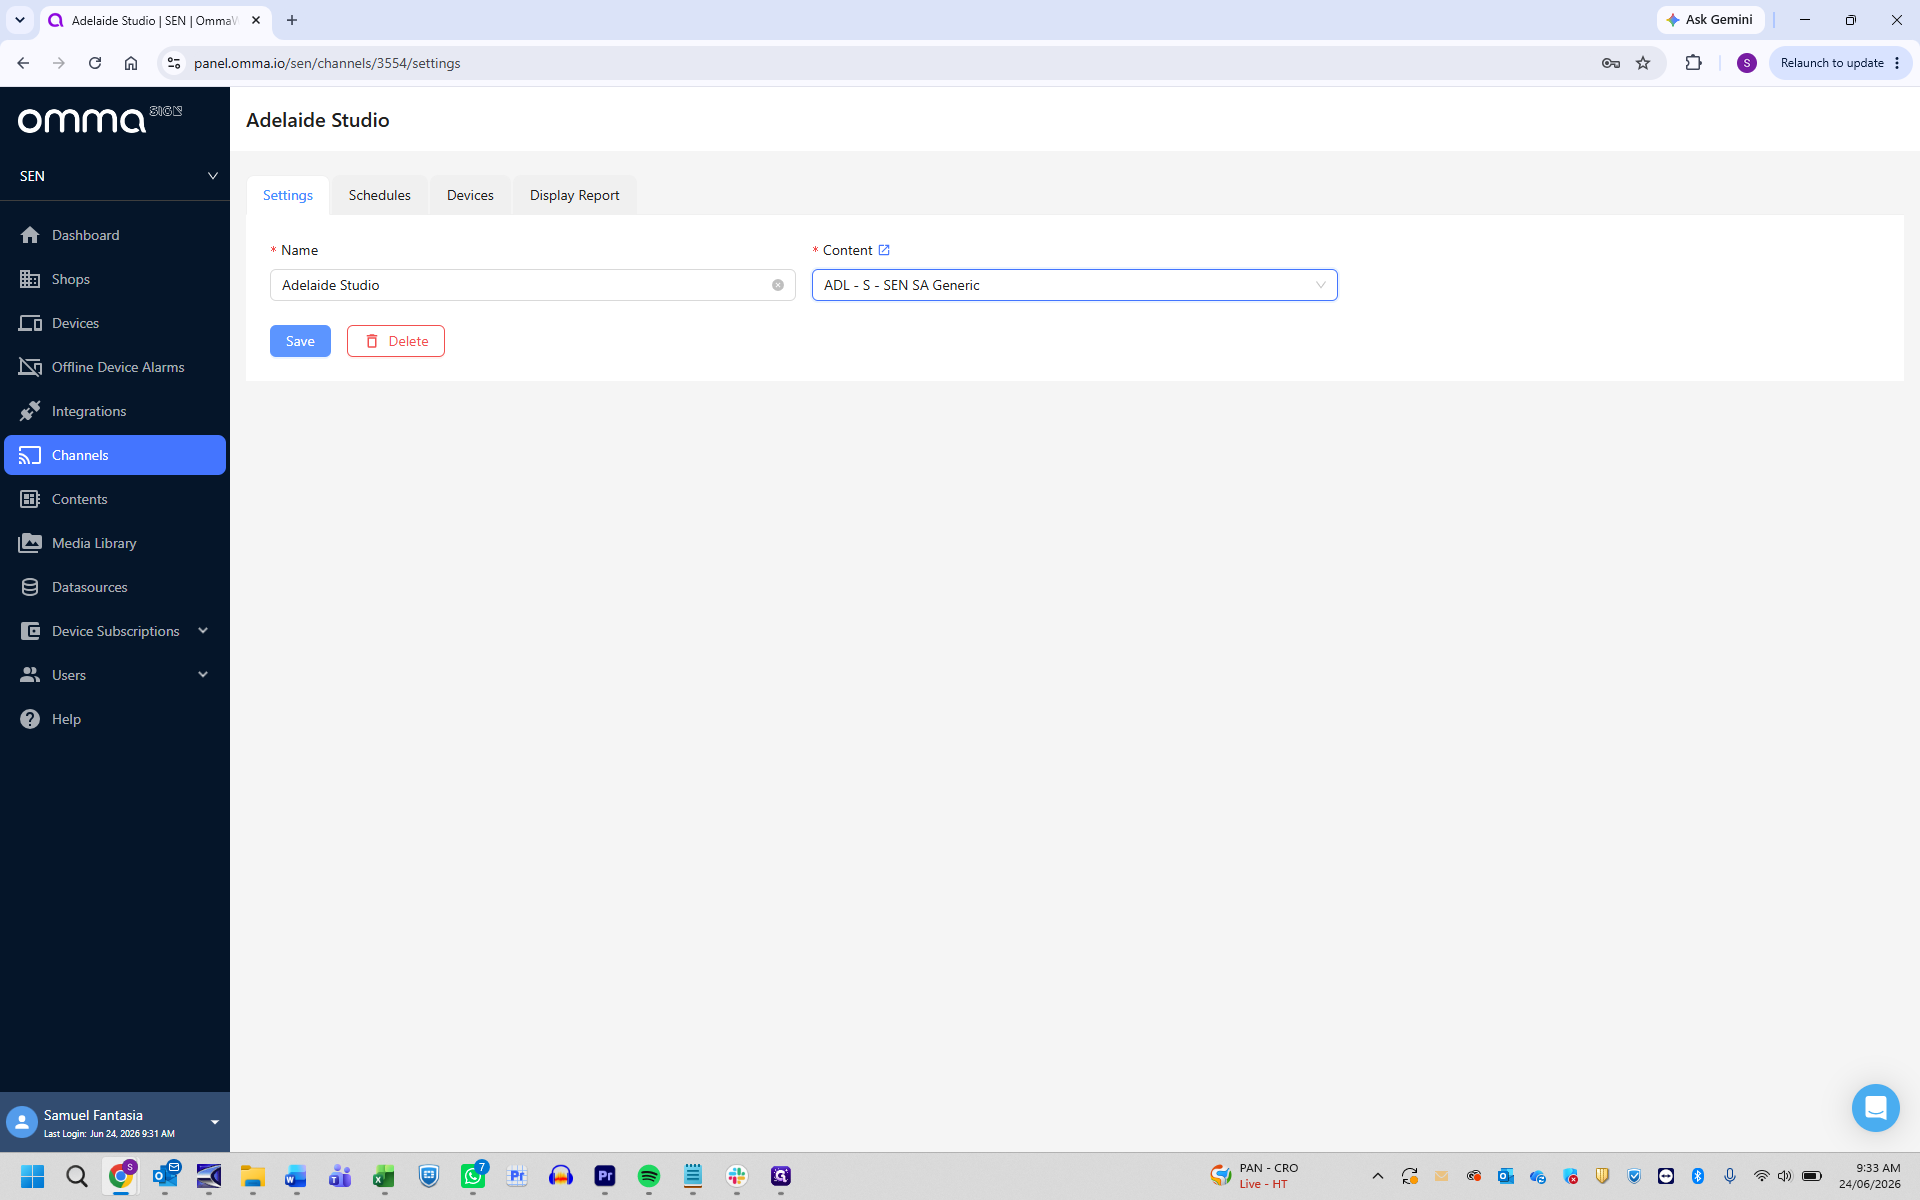Open the Help question mark icon

(x=30, y=719)
